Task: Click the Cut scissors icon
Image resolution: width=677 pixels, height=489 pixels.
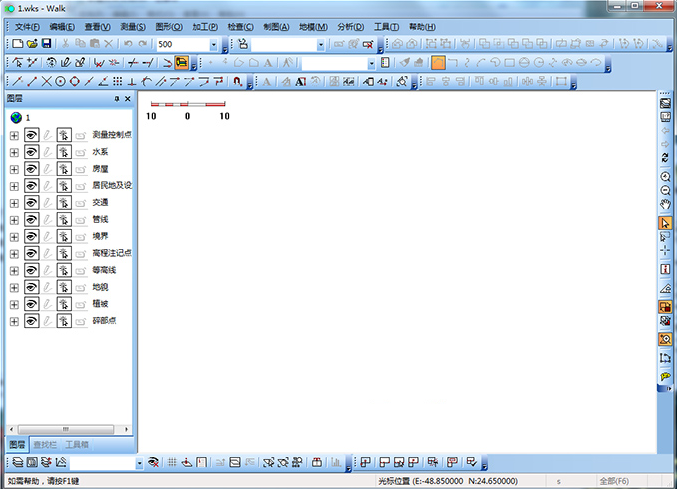Action: (x=66, y=44)
